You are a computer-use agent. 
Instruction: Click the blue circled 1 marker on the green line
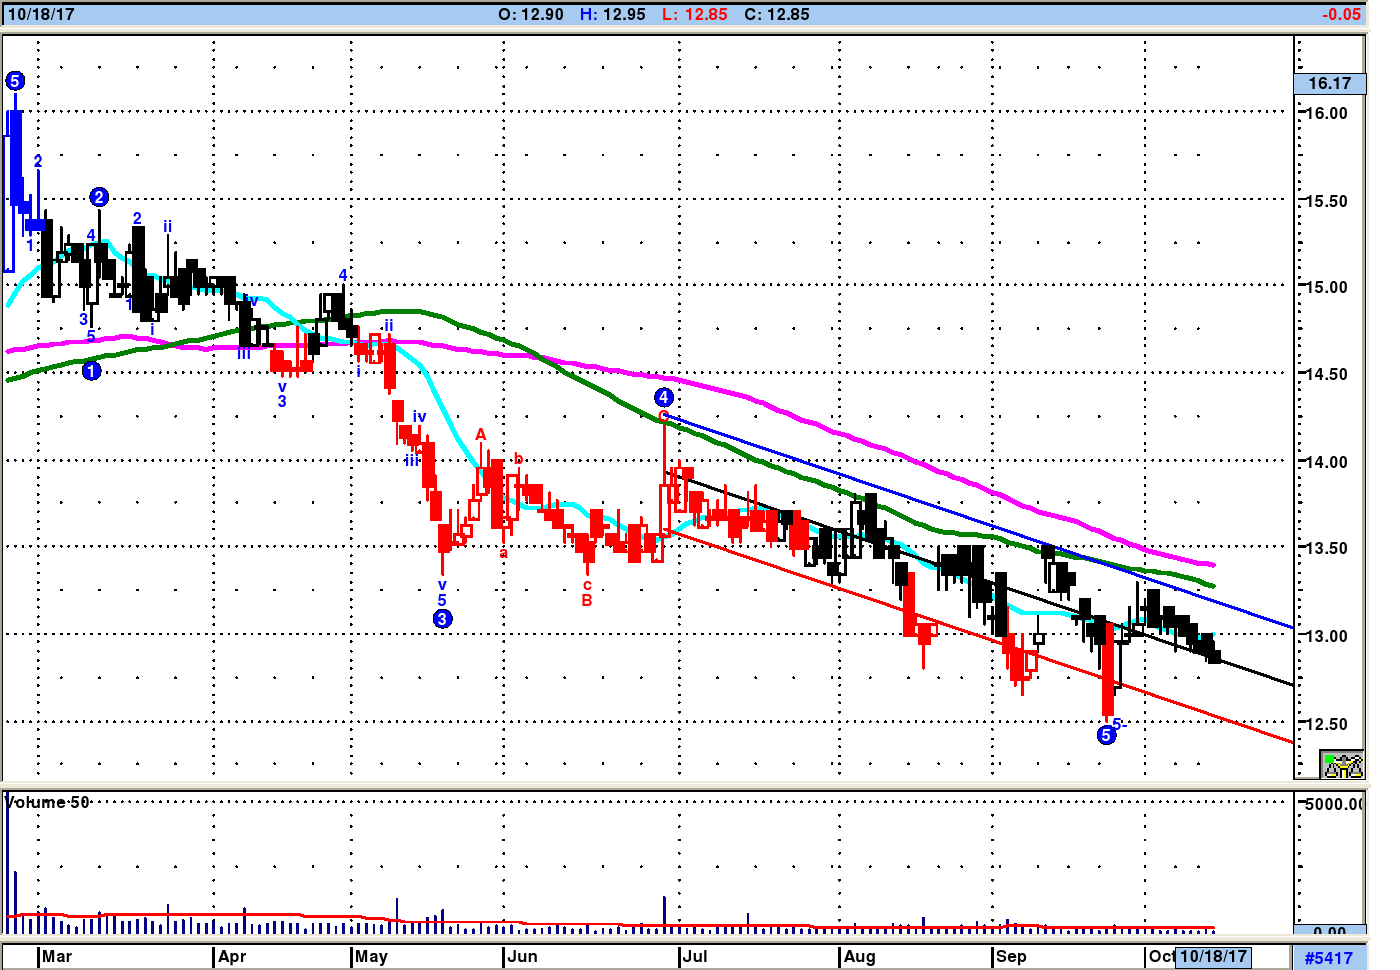91,371
